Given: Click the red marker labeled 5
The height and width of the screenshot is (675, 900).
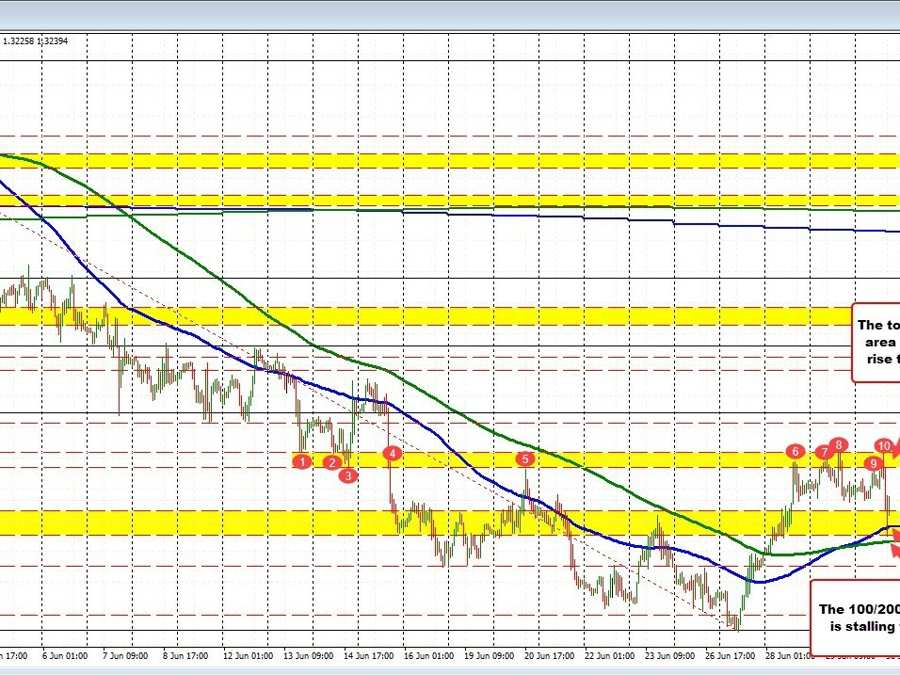Looking at the screenshot, I should (525, 458).
